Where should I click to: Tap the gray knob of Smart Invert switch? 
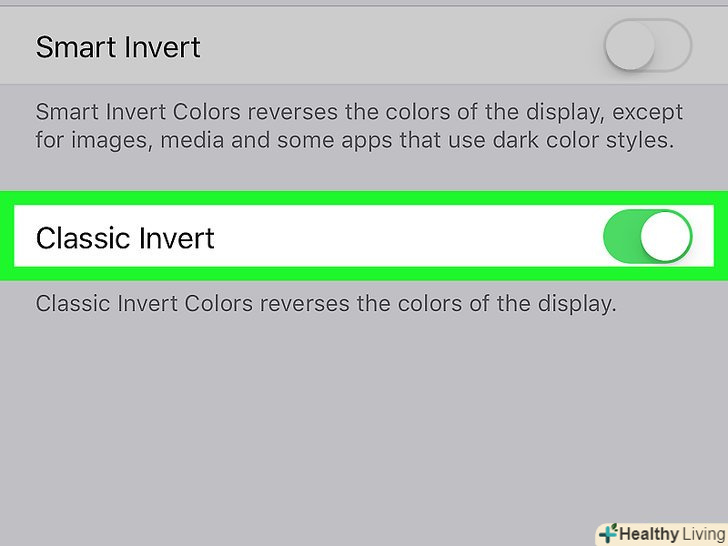tap(630, 46)
